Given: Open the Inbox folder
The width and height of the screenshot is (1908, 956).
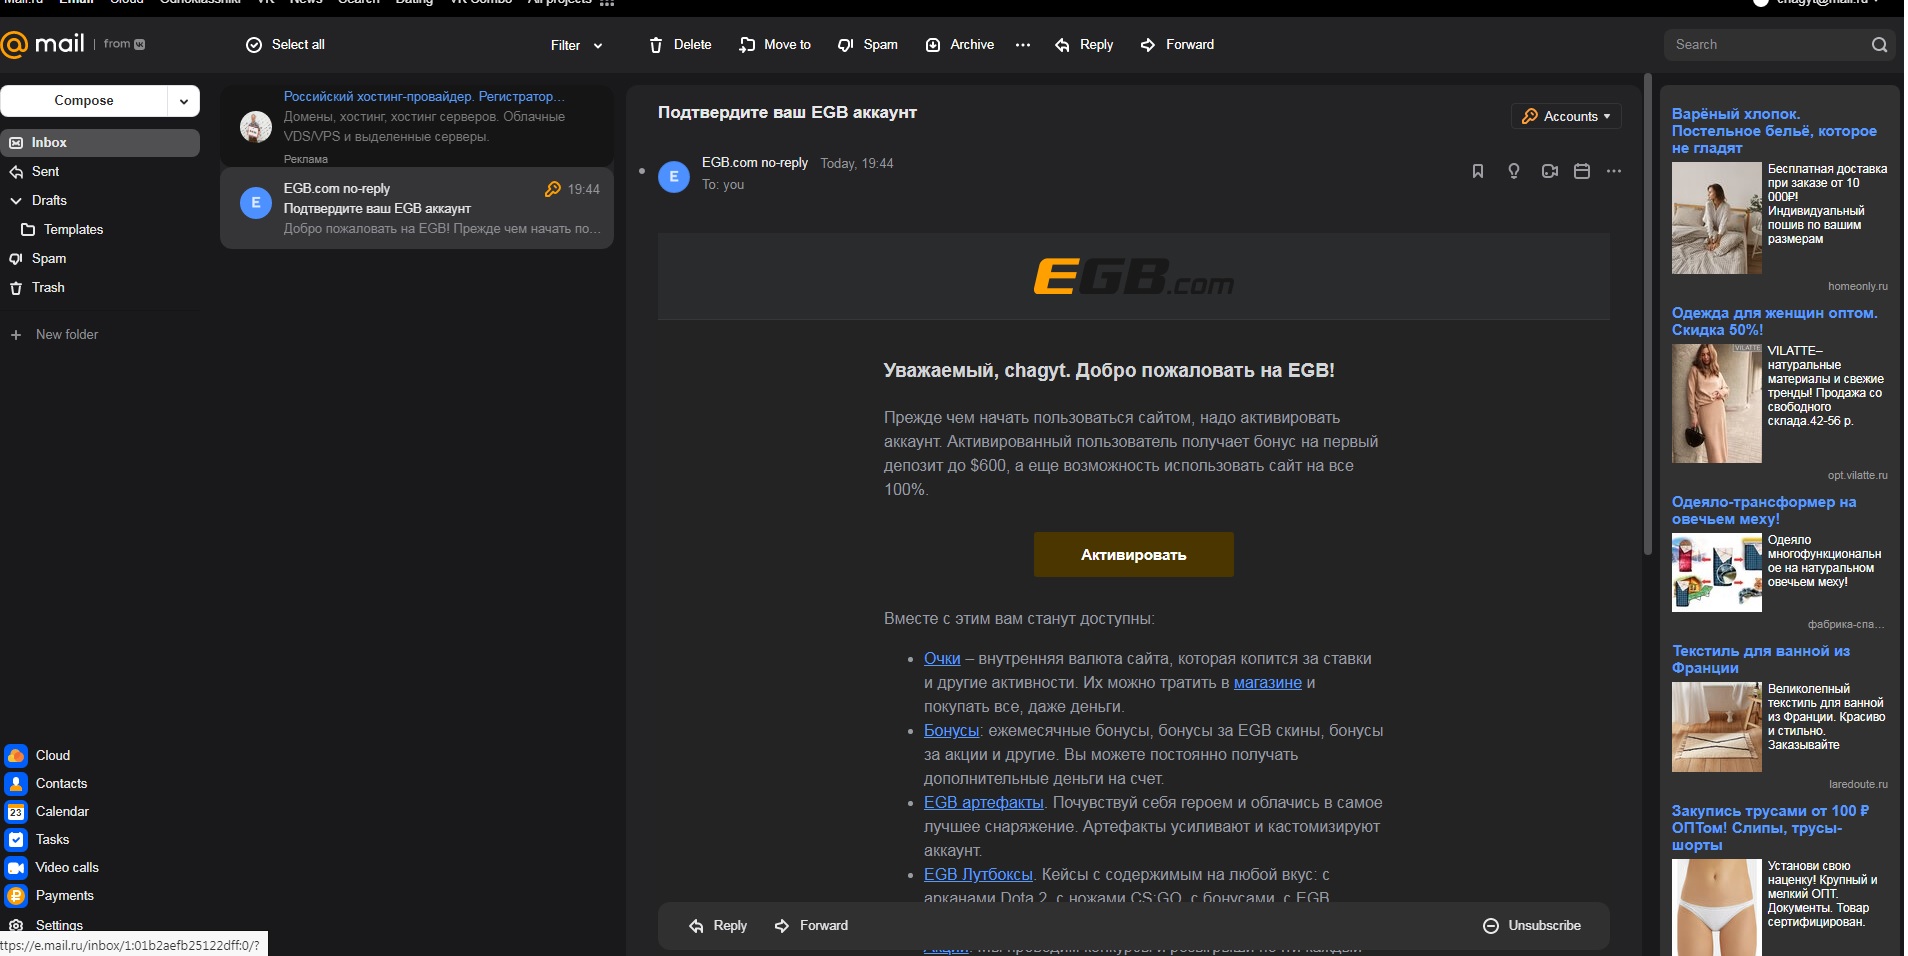Looking at the screenshot, I should pos(100,143).
